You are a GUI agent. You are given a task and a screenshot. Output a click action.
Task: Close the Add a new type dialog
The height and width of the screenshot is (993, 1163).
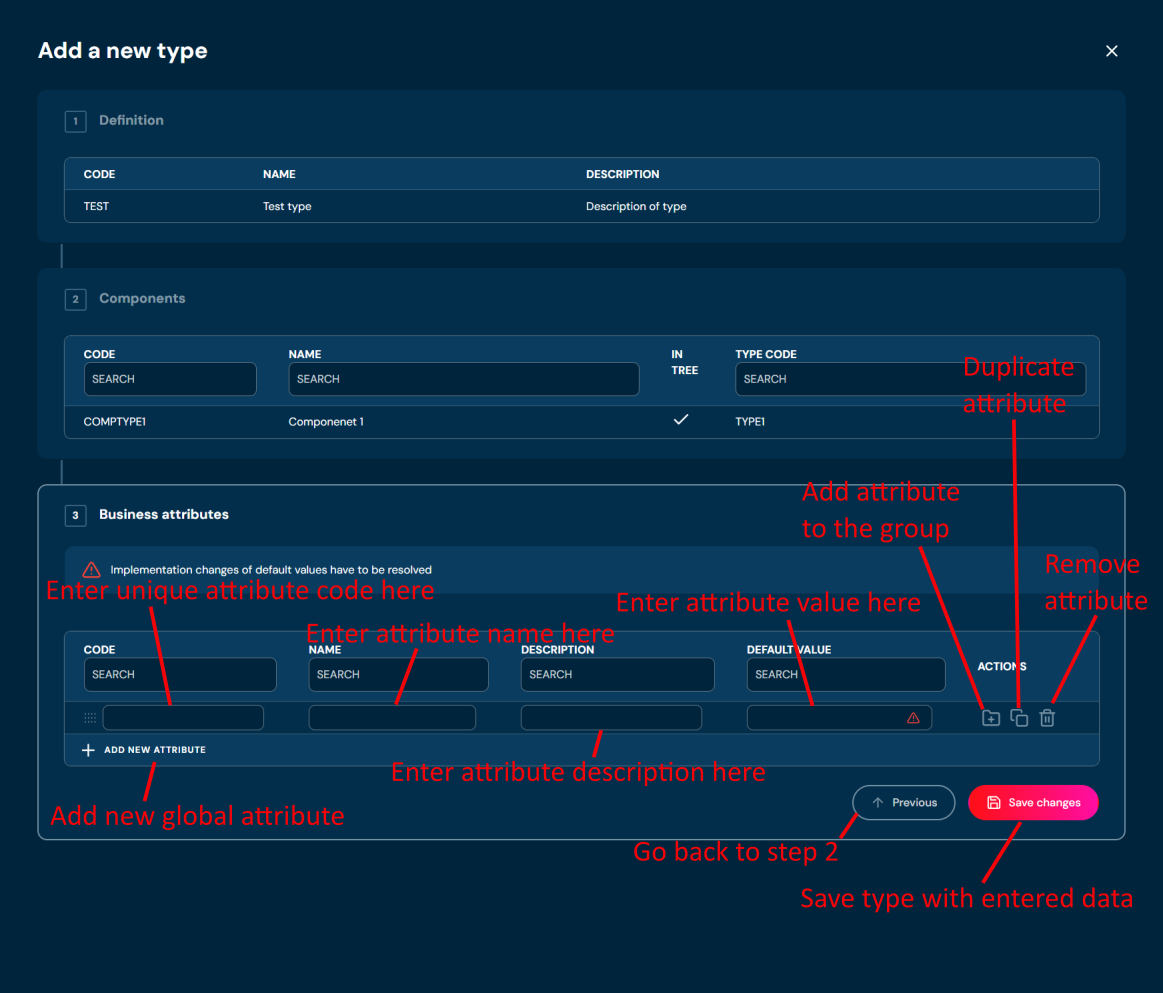(1111, 51)
